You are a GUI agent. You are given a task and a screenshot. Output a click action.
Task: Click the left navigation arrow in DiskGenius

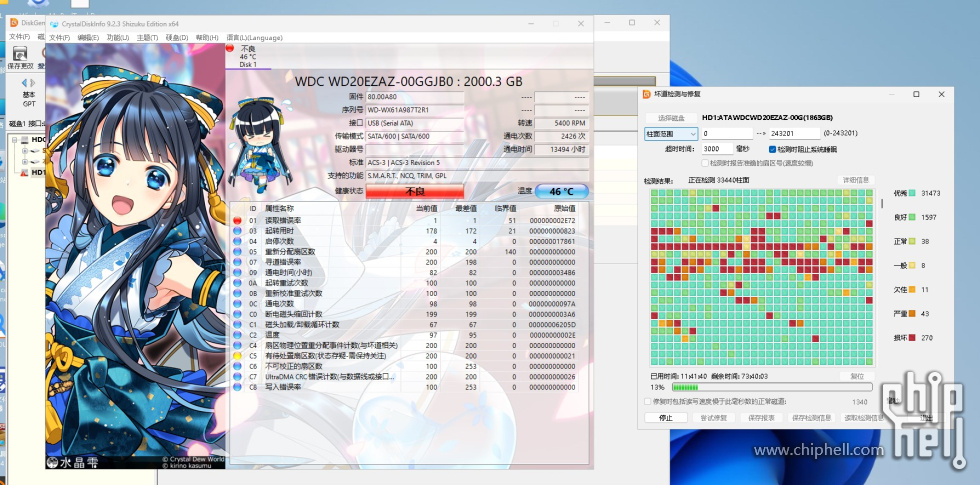coord(24,83)
